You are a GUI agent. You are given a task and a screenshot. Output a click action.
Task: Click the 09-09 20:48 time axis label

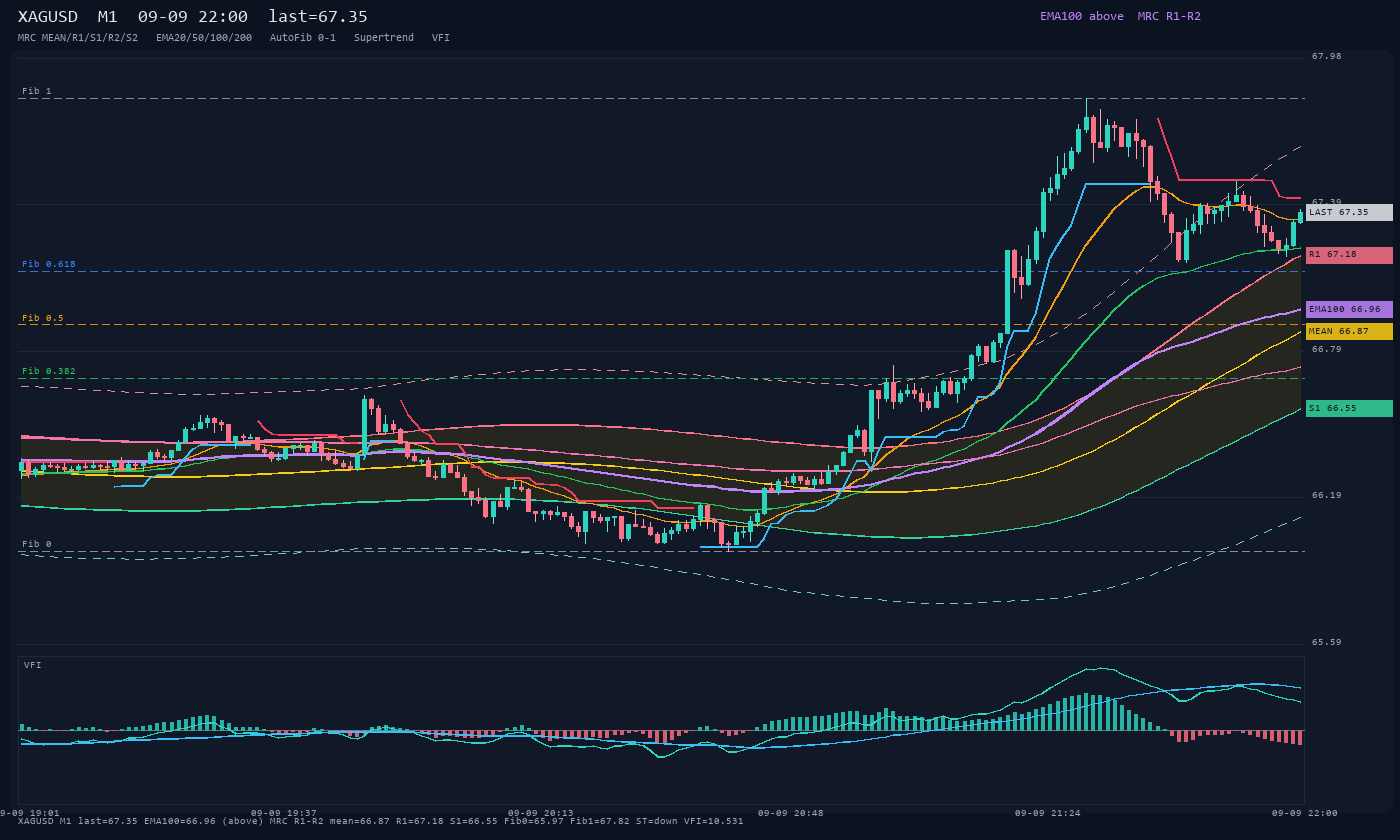tap(791, 813)
